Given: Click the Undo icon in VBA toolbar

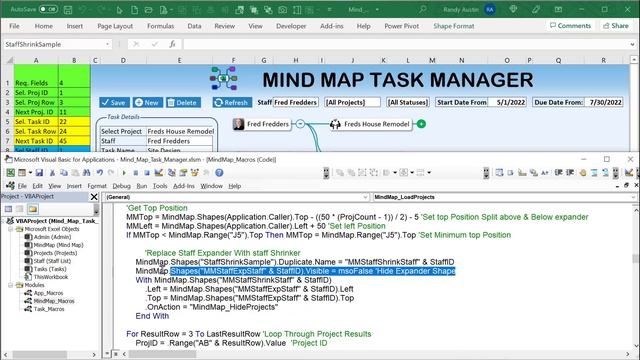Looking at the screenshot, I should 100,173.
